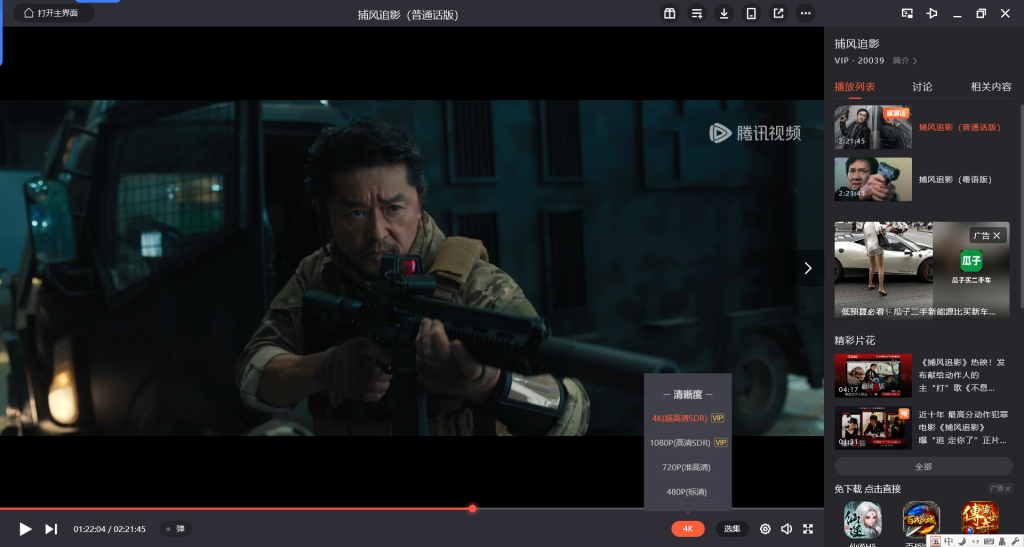Open player settings gear icon
This screenshot has height=547, width=1024.
(x=765, y=529)
